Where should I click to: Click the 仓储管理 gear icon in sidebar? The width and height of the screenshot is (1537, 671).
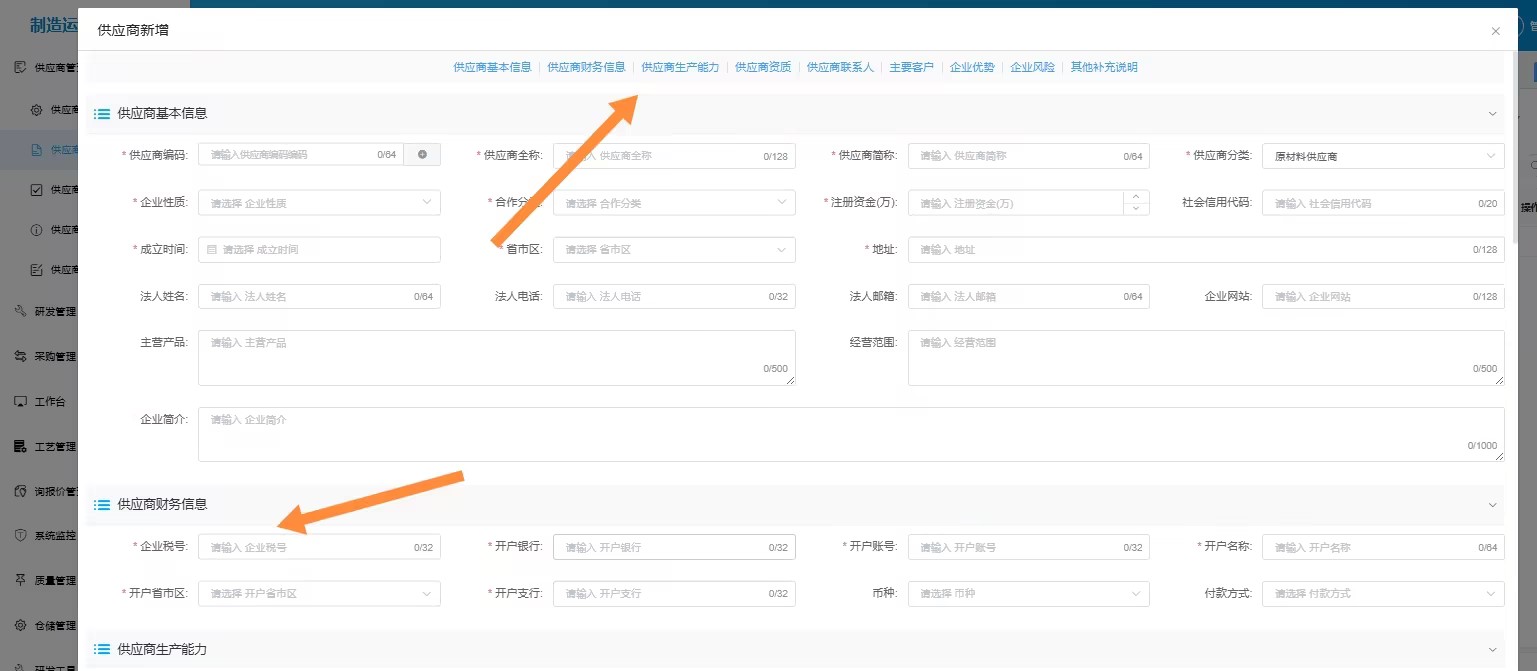coord(20,625)
